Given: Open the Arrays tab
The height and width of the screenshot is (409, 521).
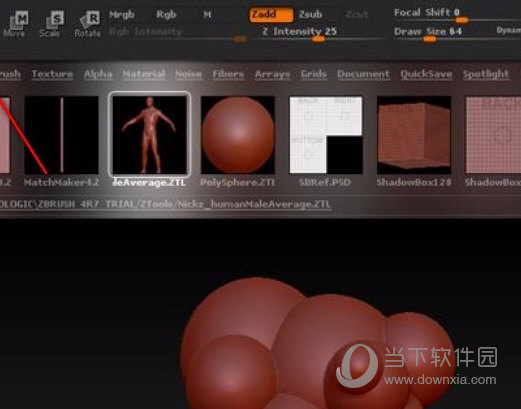Looking at the screenshot, I should click(x=272, y=74).
